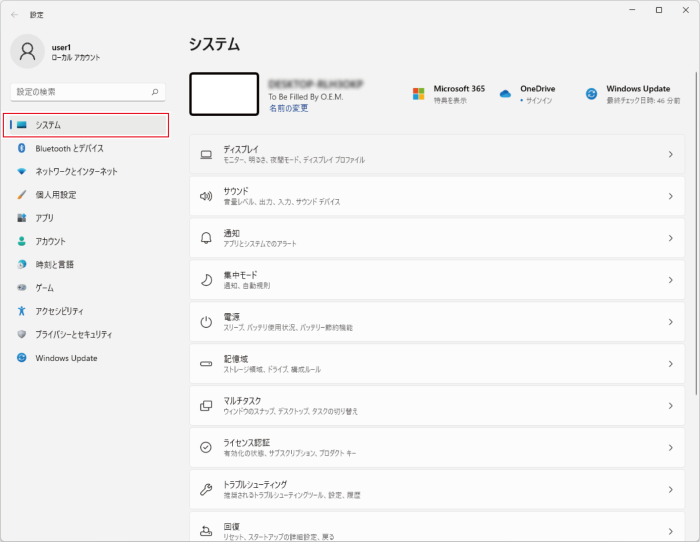Expand the マルチタスク row chevron

pos(671,406)
